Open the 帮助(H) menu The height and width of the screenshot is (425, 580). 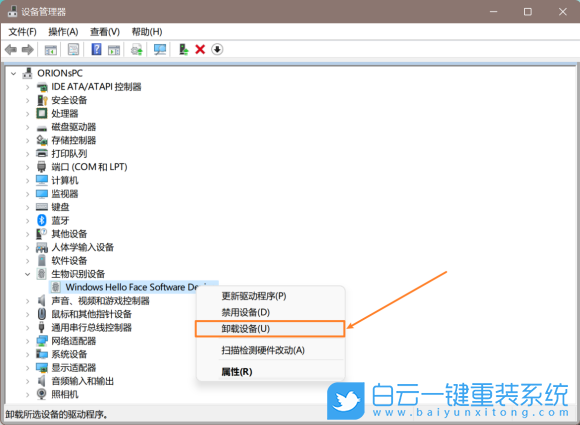(x=147, y=32)
